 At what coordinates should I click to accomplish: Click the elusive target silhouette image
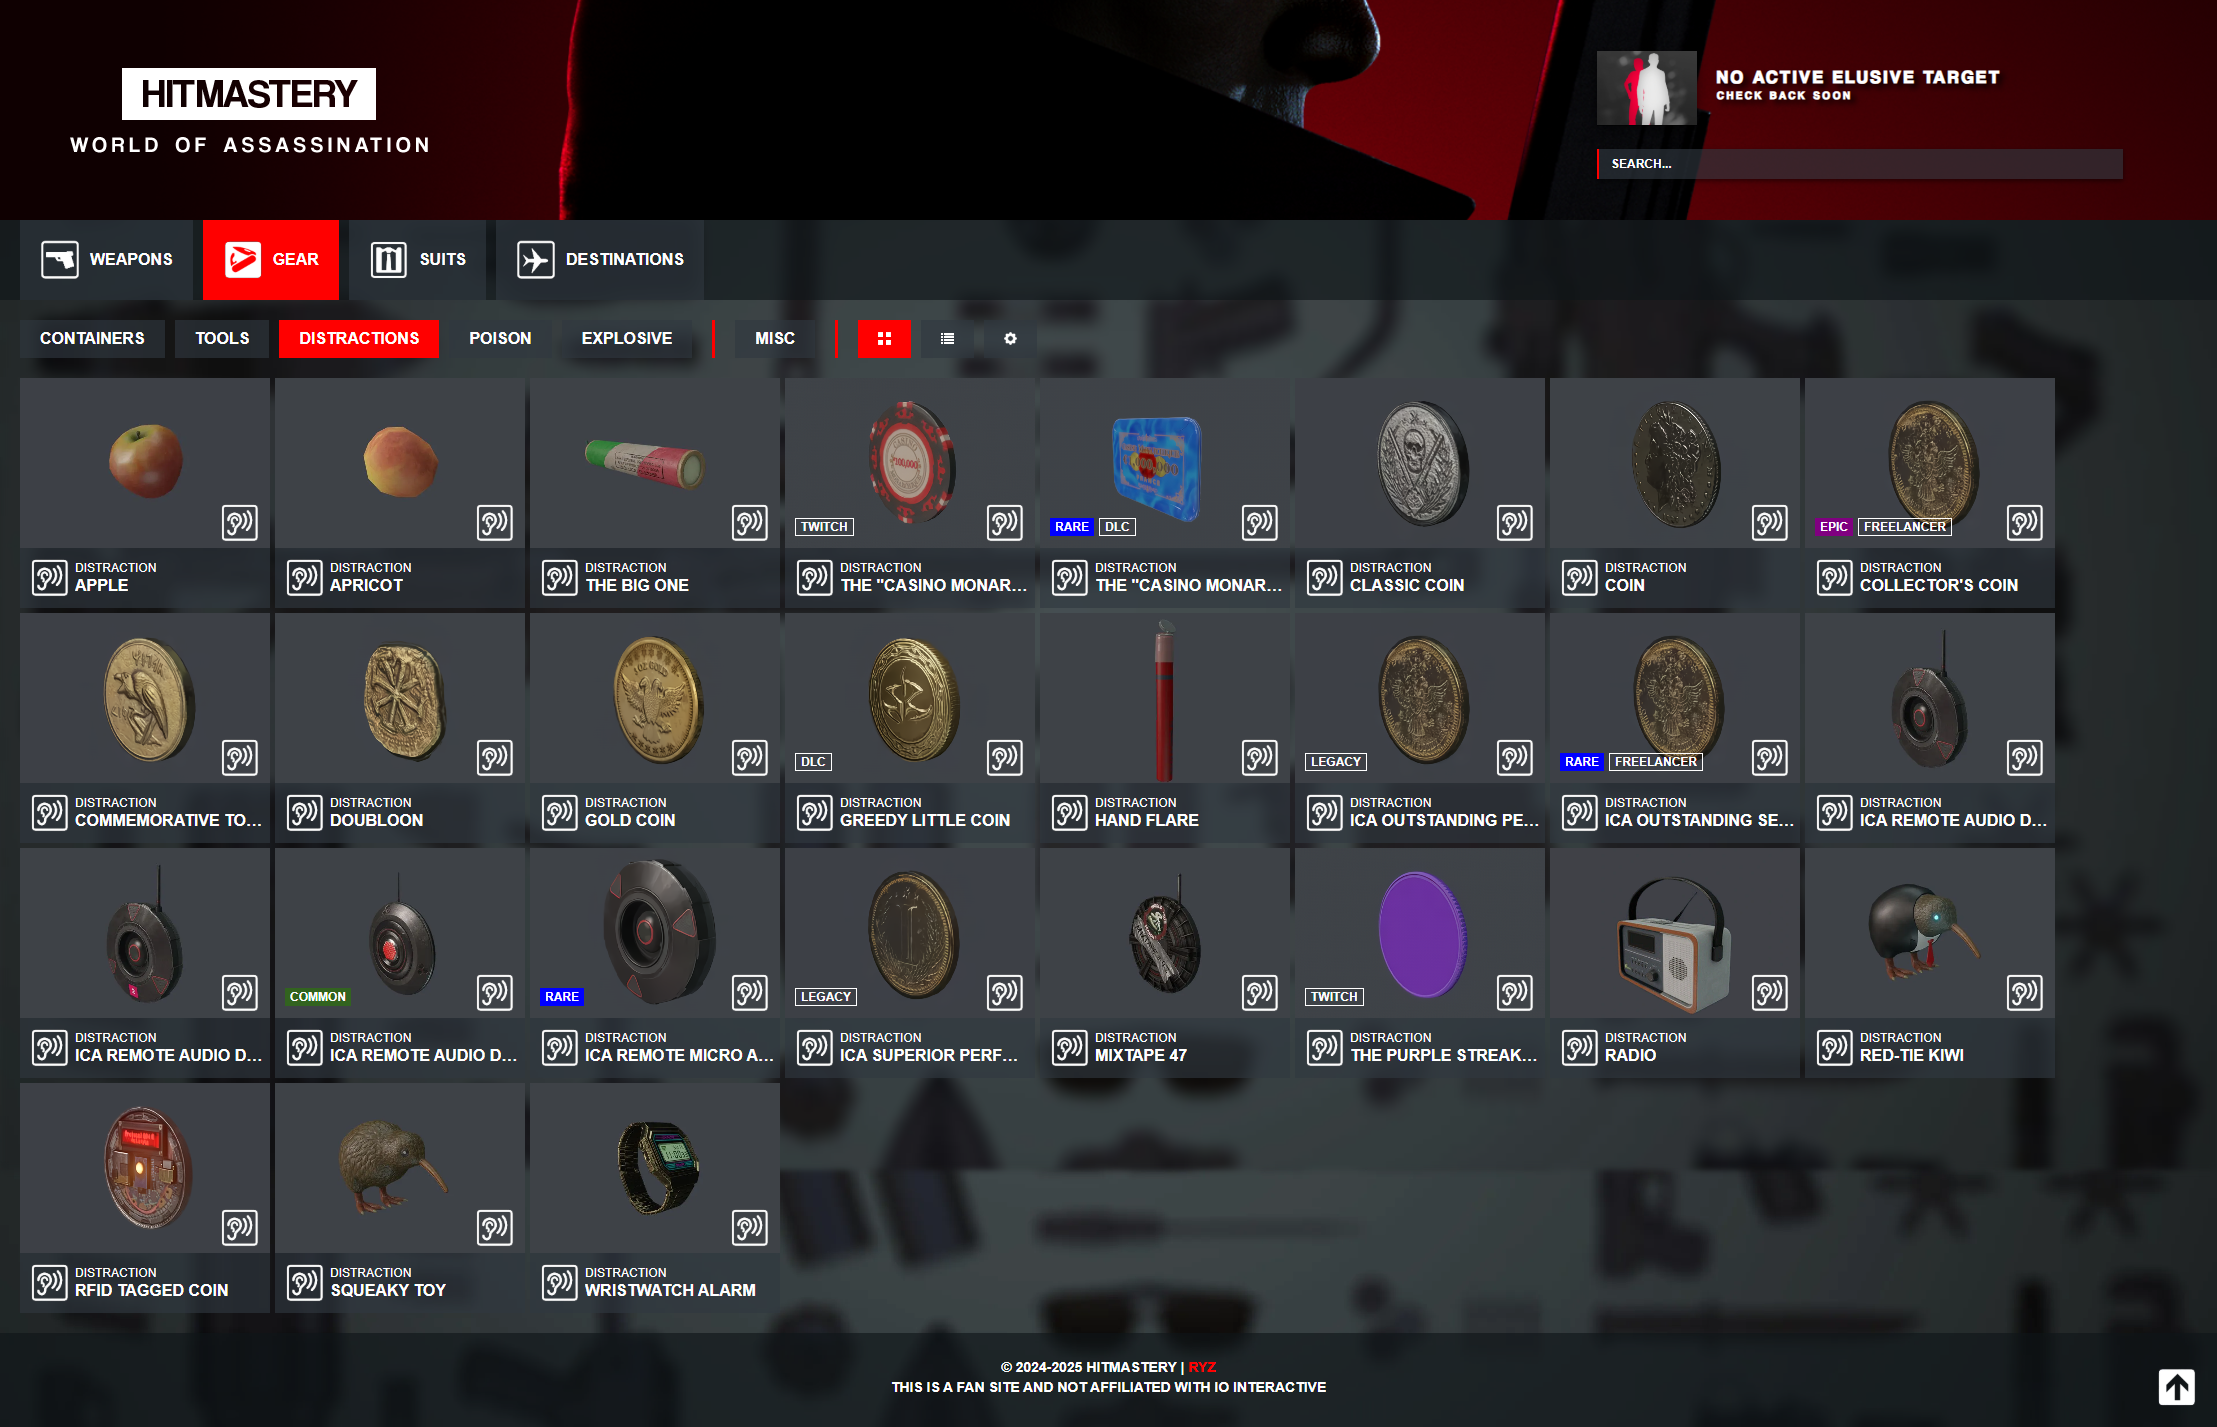1646,88
